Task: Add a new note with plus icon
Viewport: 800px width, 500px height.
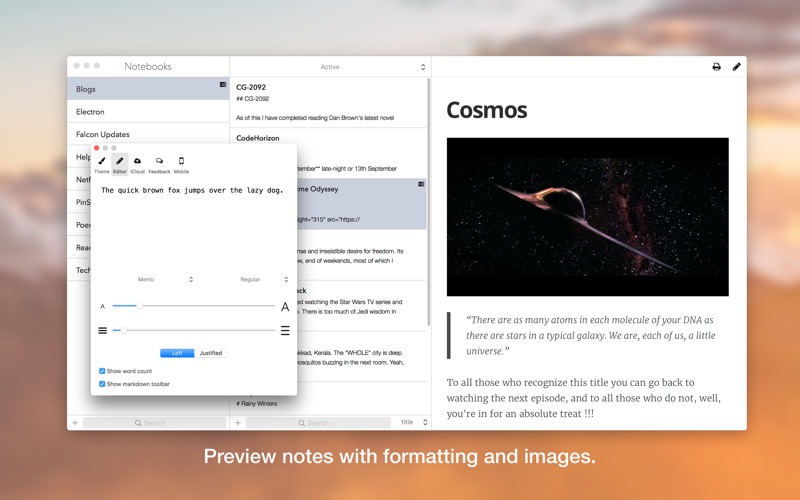Action: [x=238, y=423]
